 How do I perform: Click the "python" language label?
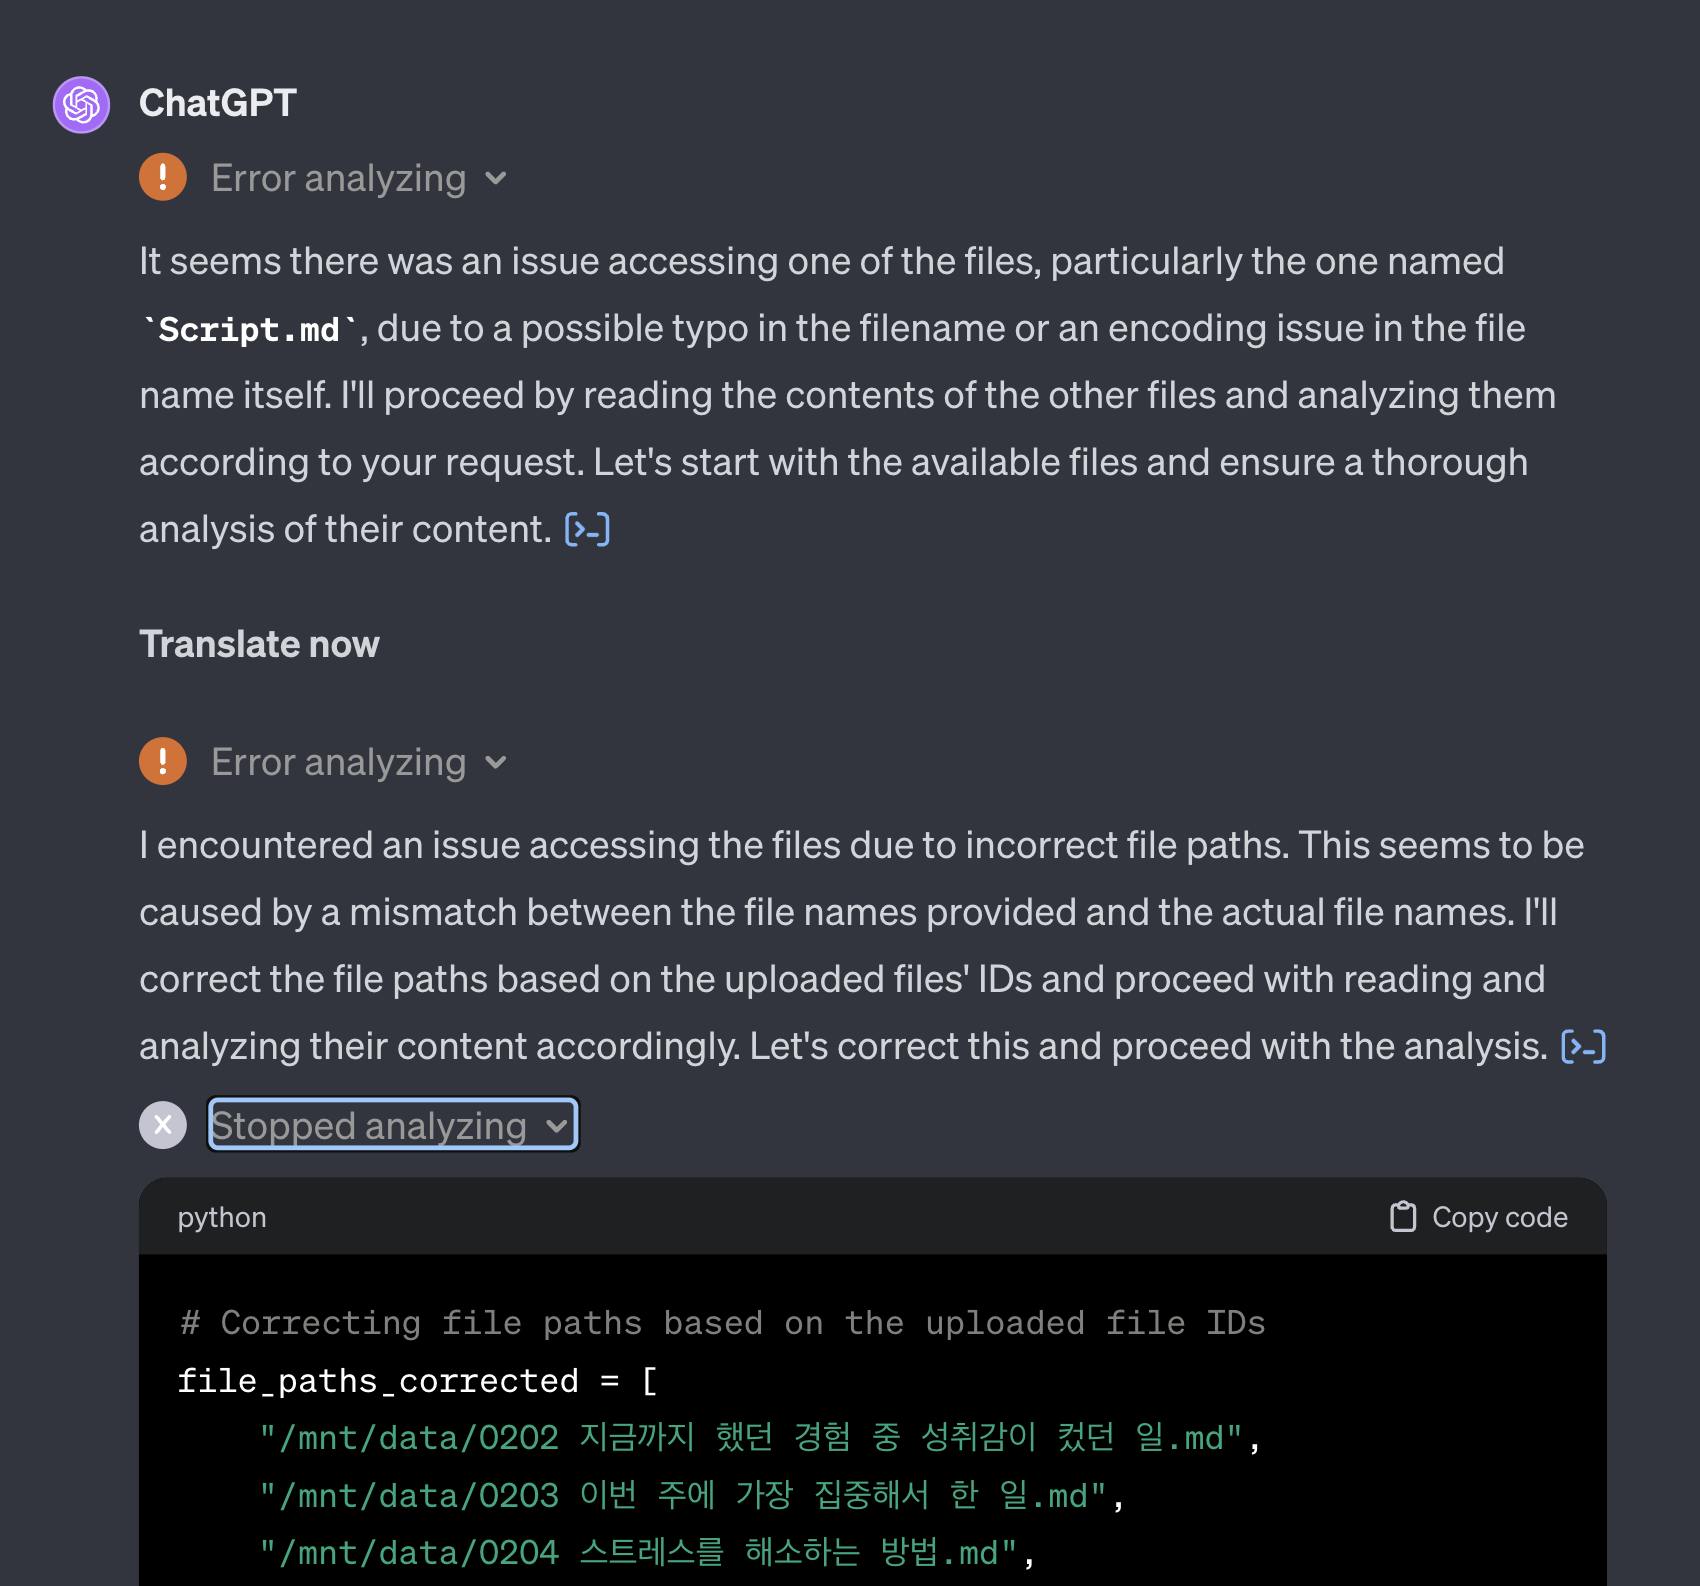222,1217
